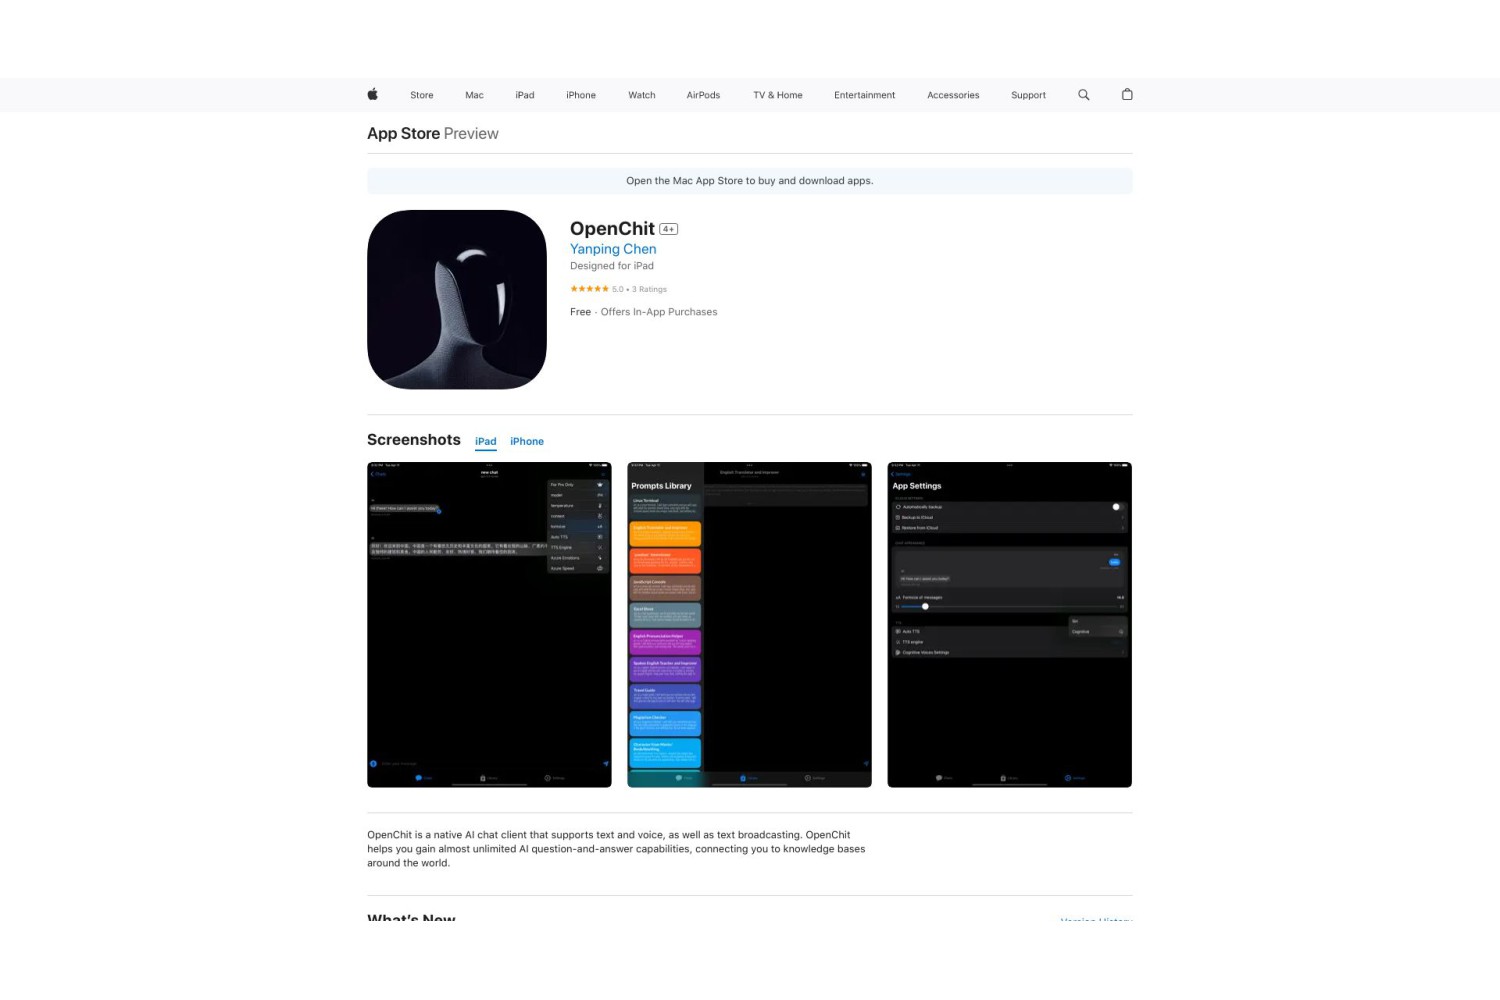This screenshot has width=1500, height=1000.
Task: Open the AirPods nav item
Action: pyautogui.click(x=703, y=95)
